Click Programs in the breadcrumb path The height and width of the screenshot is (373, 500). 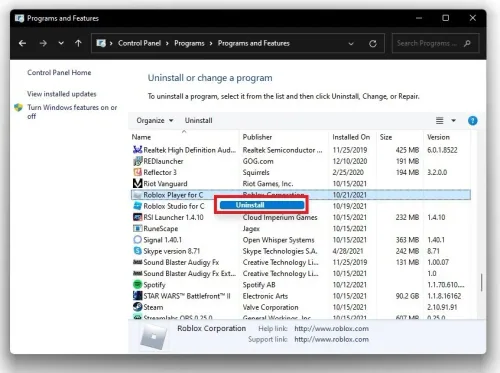[x=189, y=43]
